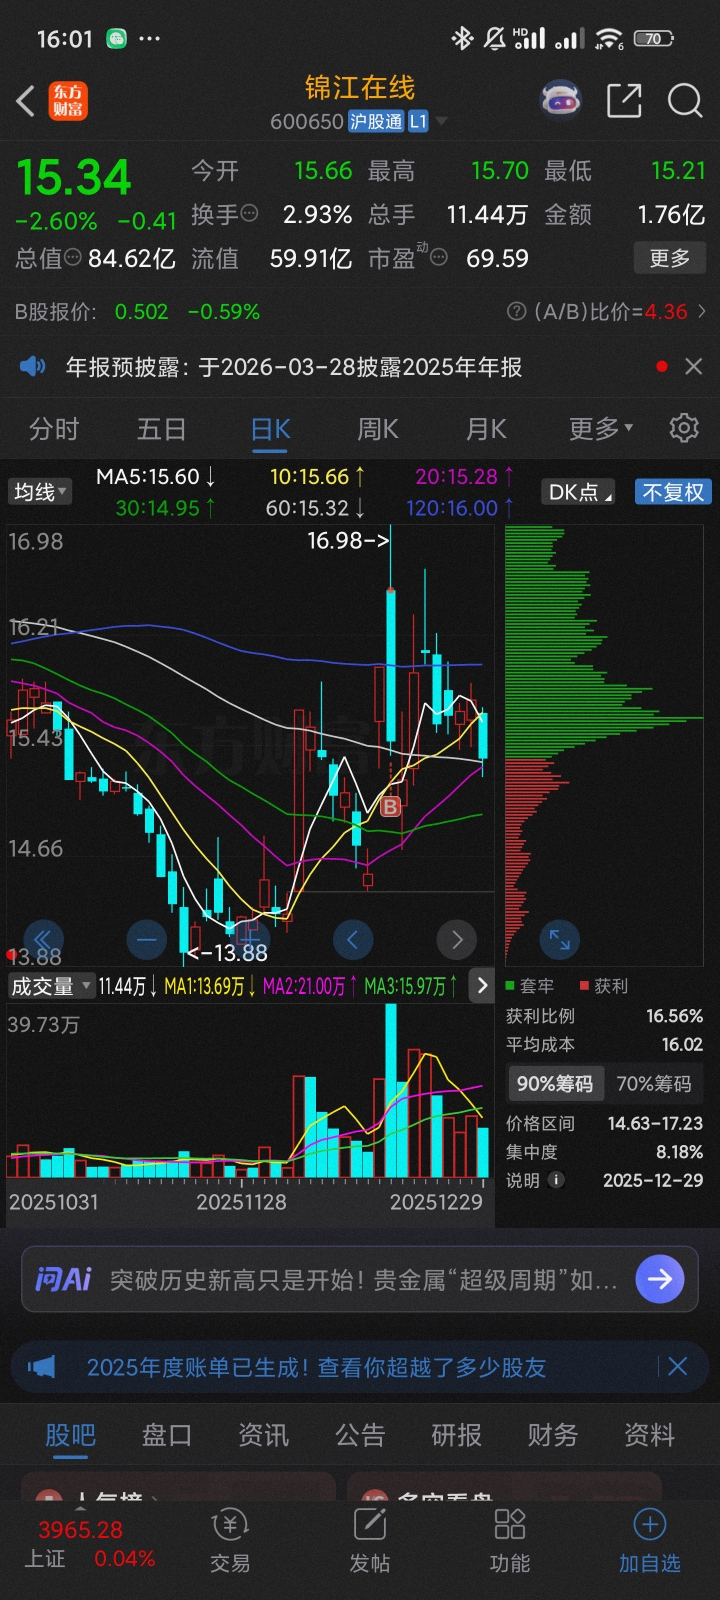The width and height of the screenshot is (720, 1600).
Task: Open chart settings gear icon
Action: [x=684, y=428]
